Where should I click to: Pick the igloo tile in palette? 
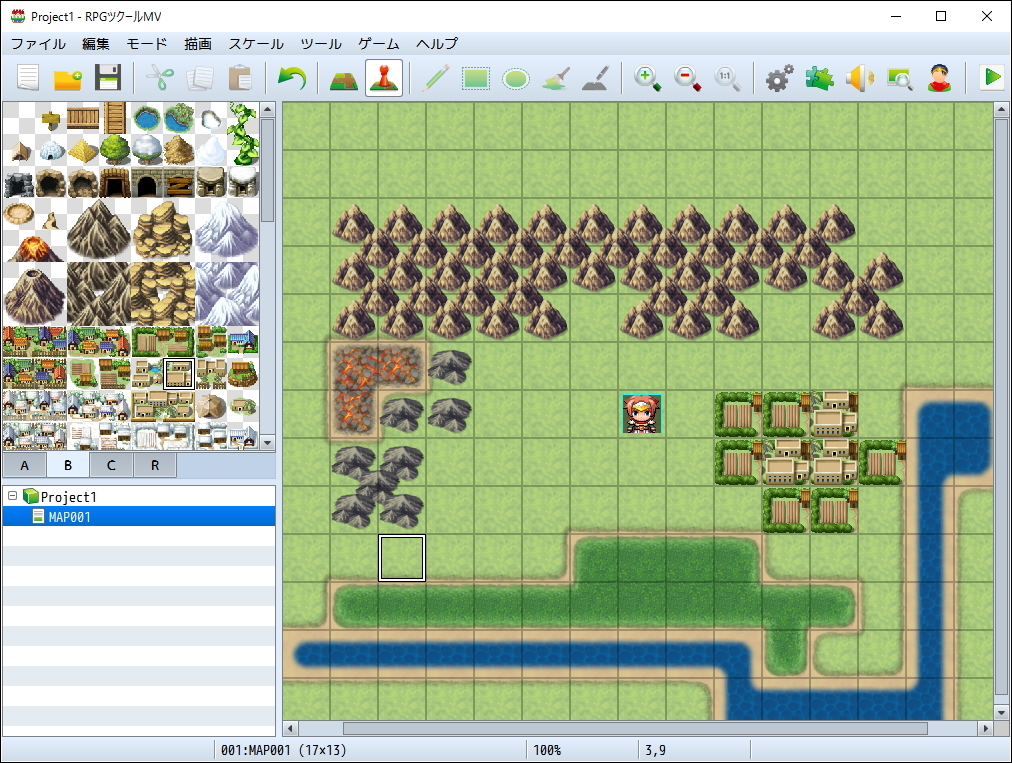(x=50, y=150)
